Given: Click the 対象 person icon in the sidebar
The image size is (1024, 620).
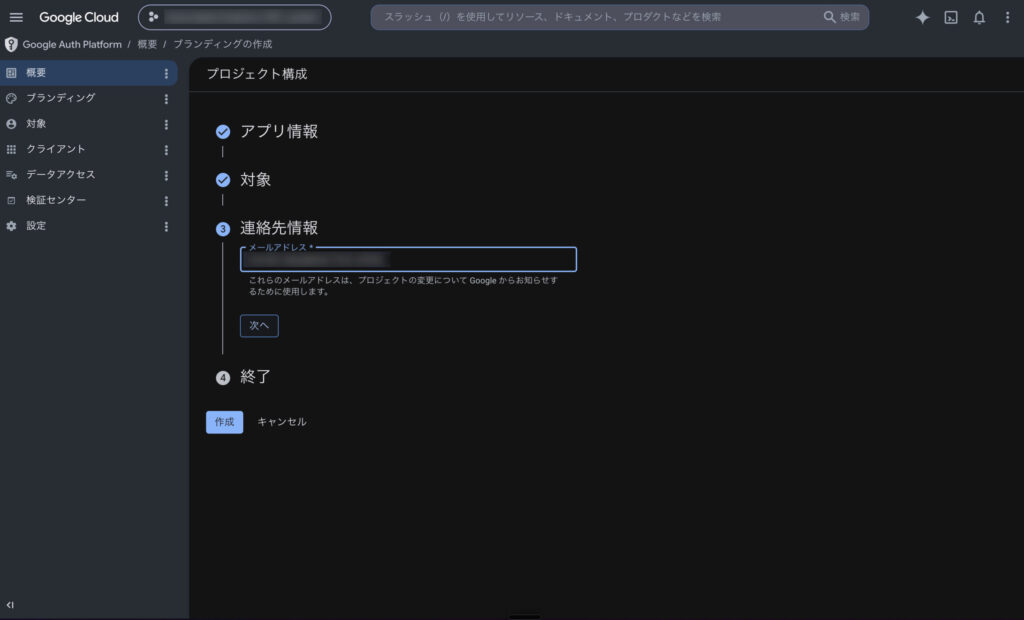Looking at the screenshot, I should (11, 123).
